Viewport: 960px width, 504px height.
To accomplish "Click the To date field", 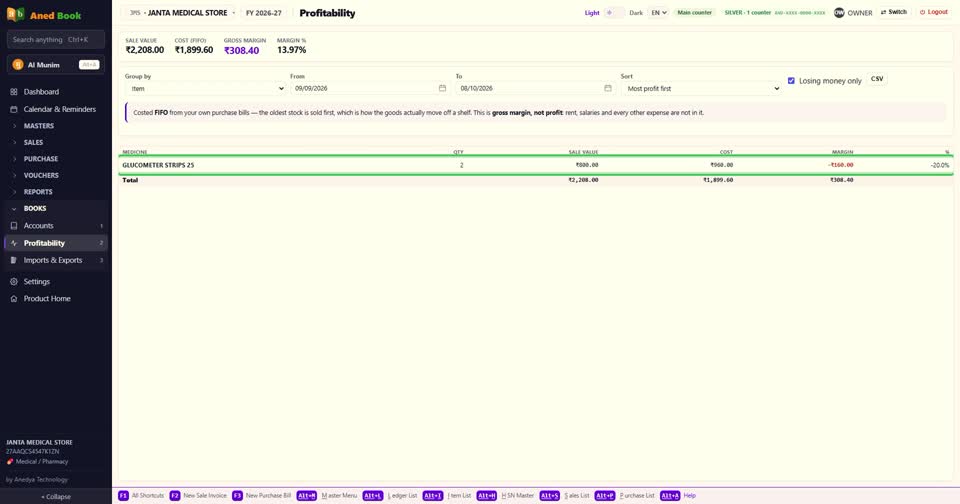I will pyautogui.click(x=535, y=88).
